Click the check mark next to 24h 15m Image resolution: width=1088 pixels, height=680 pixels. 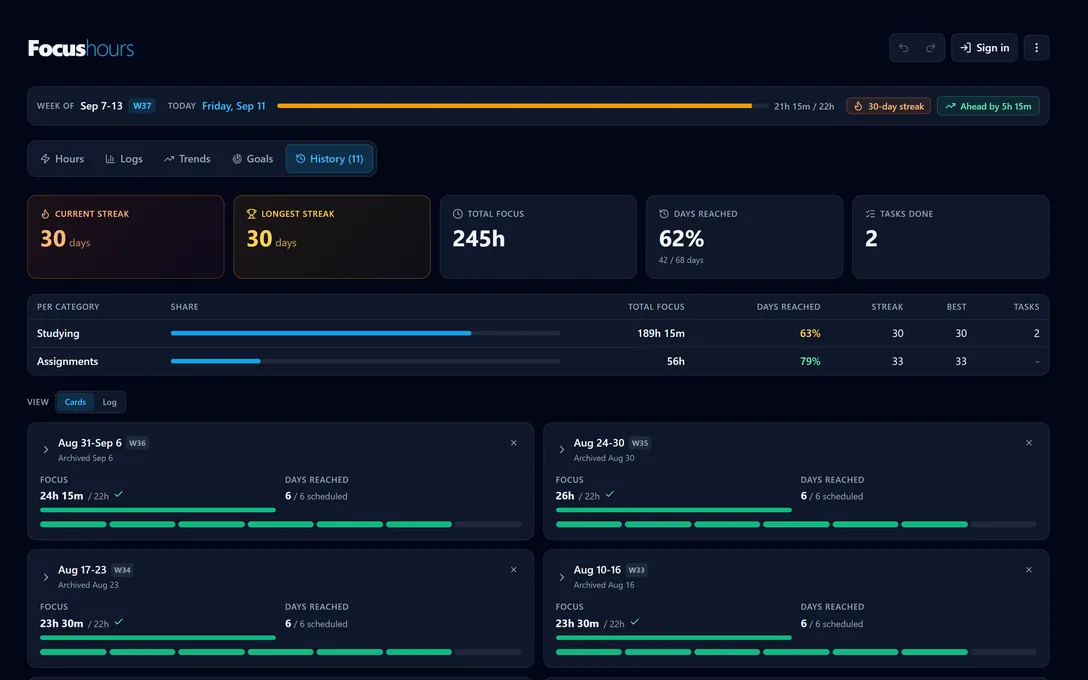coord(119,495)
